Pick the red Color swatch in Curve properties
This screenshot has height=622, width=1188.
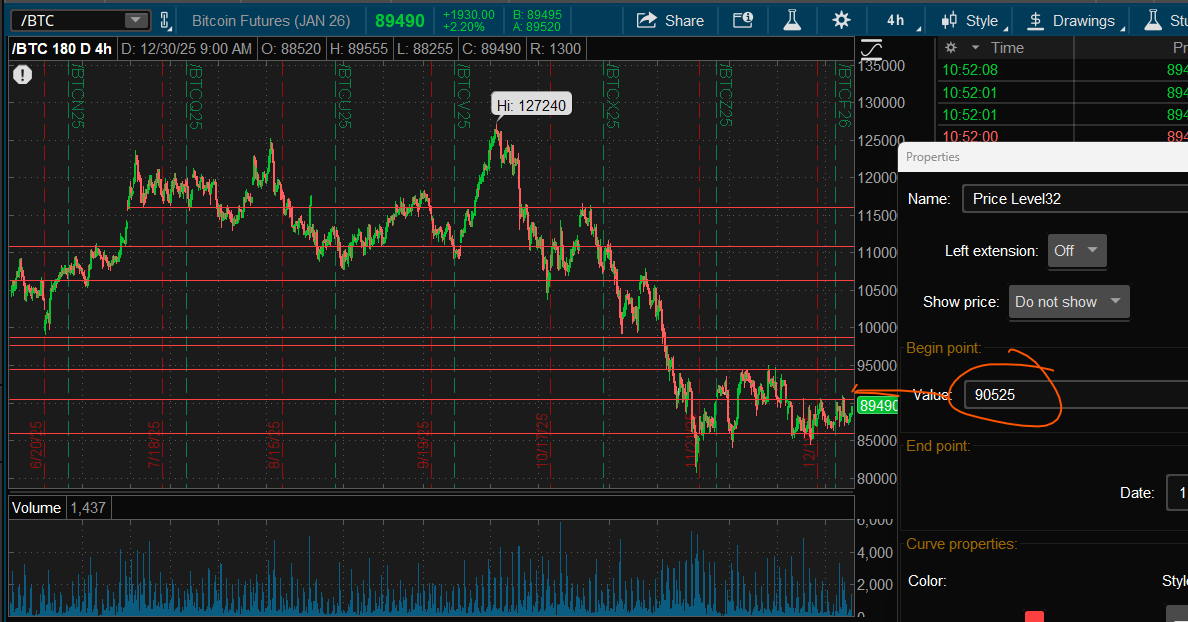[x=1034, y=616]
